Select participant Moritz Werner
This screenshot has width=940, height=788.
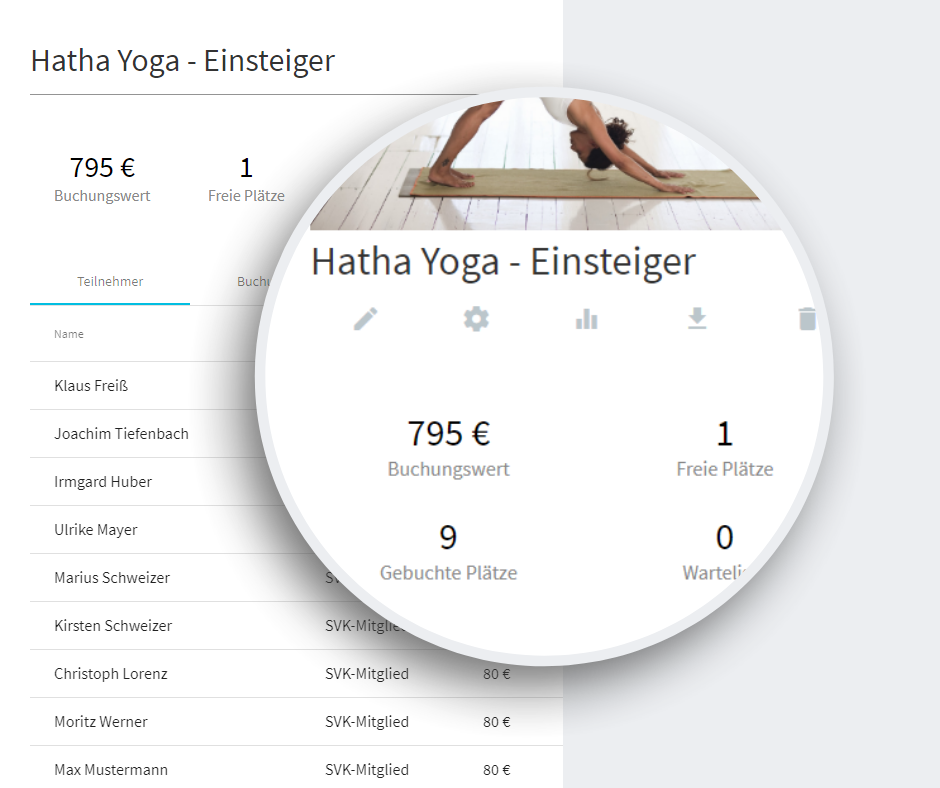101,722
